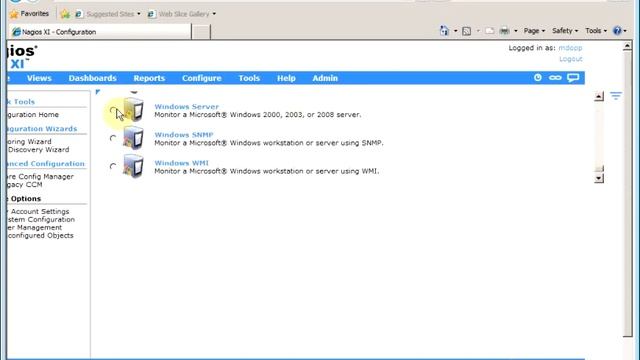Click the print icon in command bar
Screen dimensions: 640x360
click(x=504, y=31)
